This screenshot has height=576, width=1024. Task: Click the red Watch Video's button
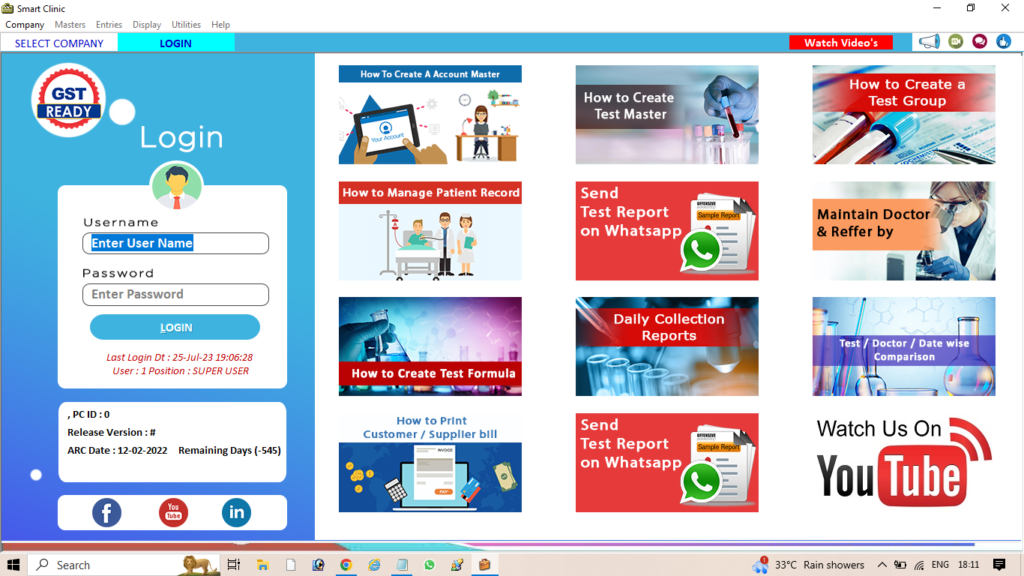(841, 43)
